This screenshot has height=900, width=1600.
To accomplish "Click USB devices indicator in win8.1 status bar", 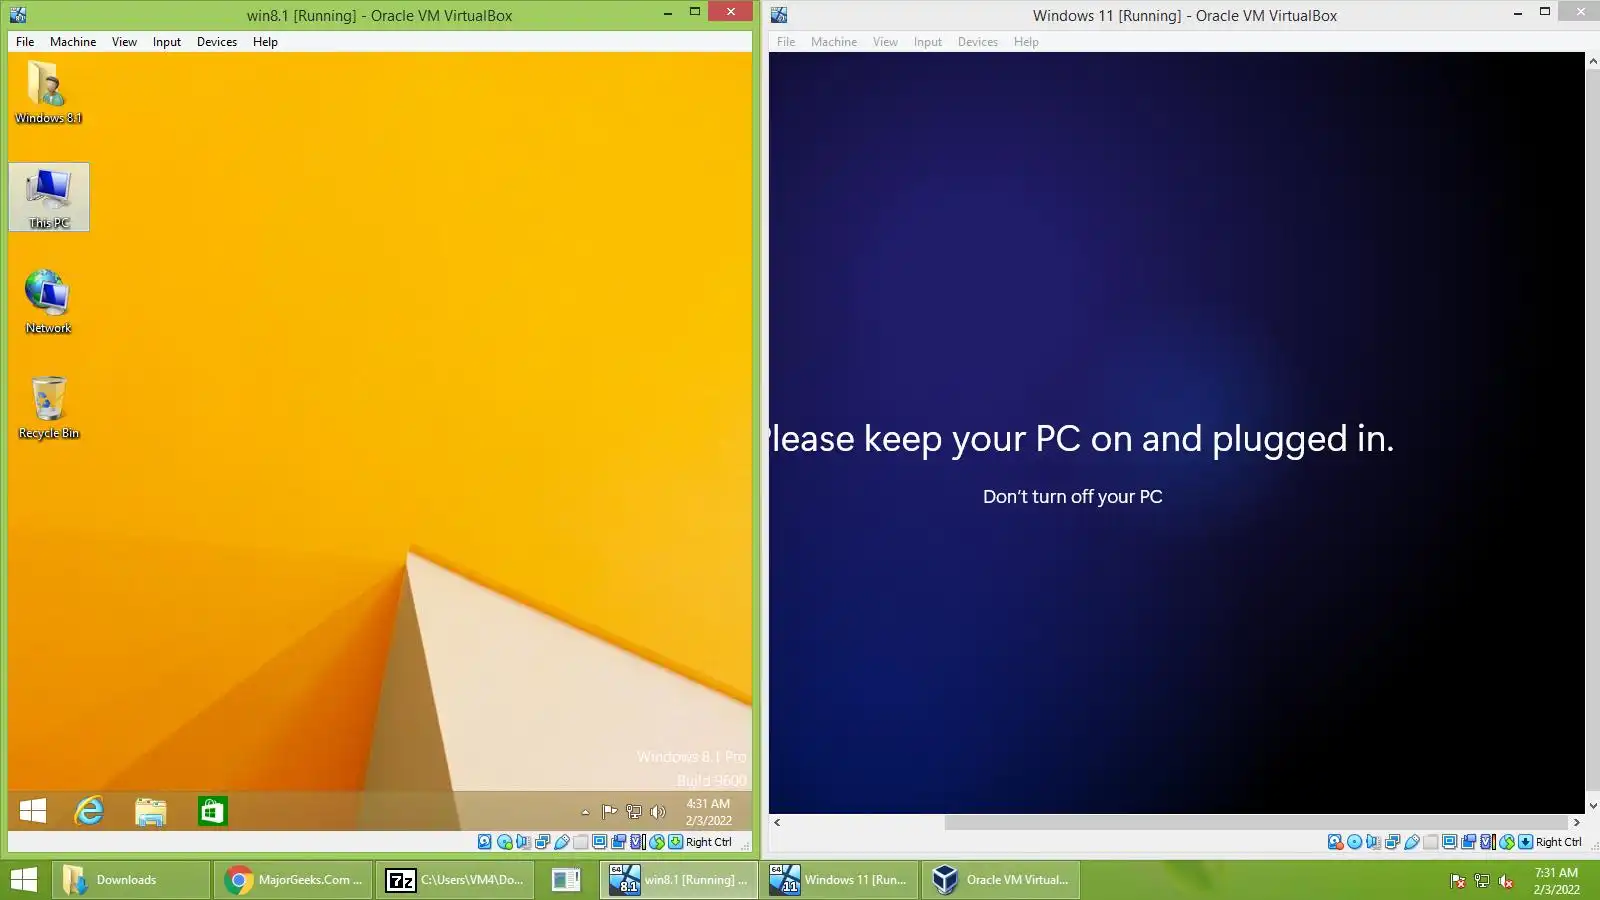I will [561, 842].
